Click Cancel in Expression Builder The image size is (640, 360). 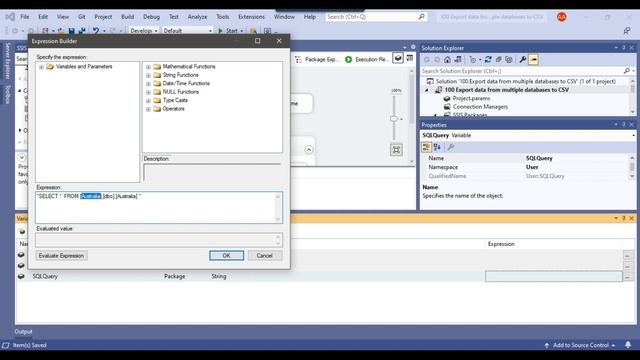tap(264, 256)
